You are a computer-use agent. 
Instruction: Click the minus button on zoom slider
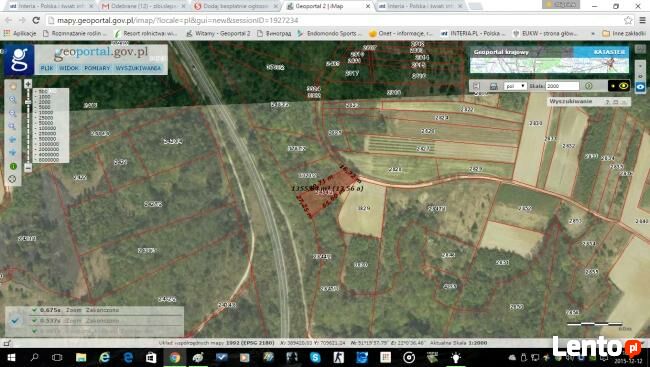[28, 168]
